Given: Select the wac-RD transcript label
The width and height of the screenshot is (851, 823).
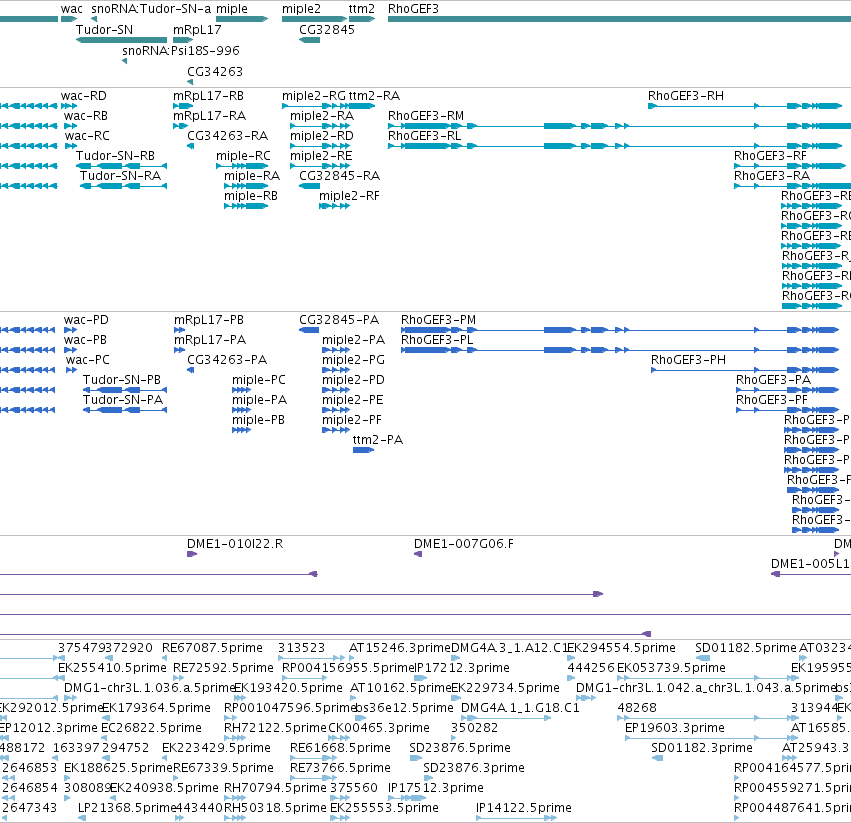Looking at the screenshot, I should point(84,96).
